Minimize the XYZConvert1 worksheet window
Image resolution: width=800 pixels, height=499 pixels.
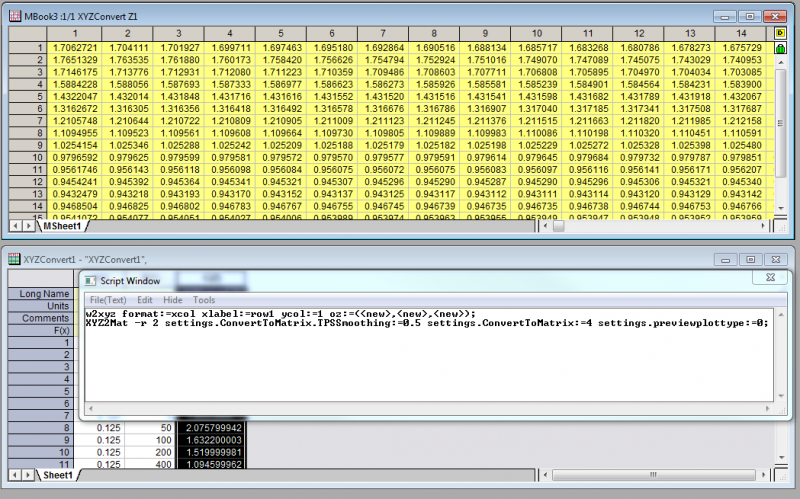725,260
